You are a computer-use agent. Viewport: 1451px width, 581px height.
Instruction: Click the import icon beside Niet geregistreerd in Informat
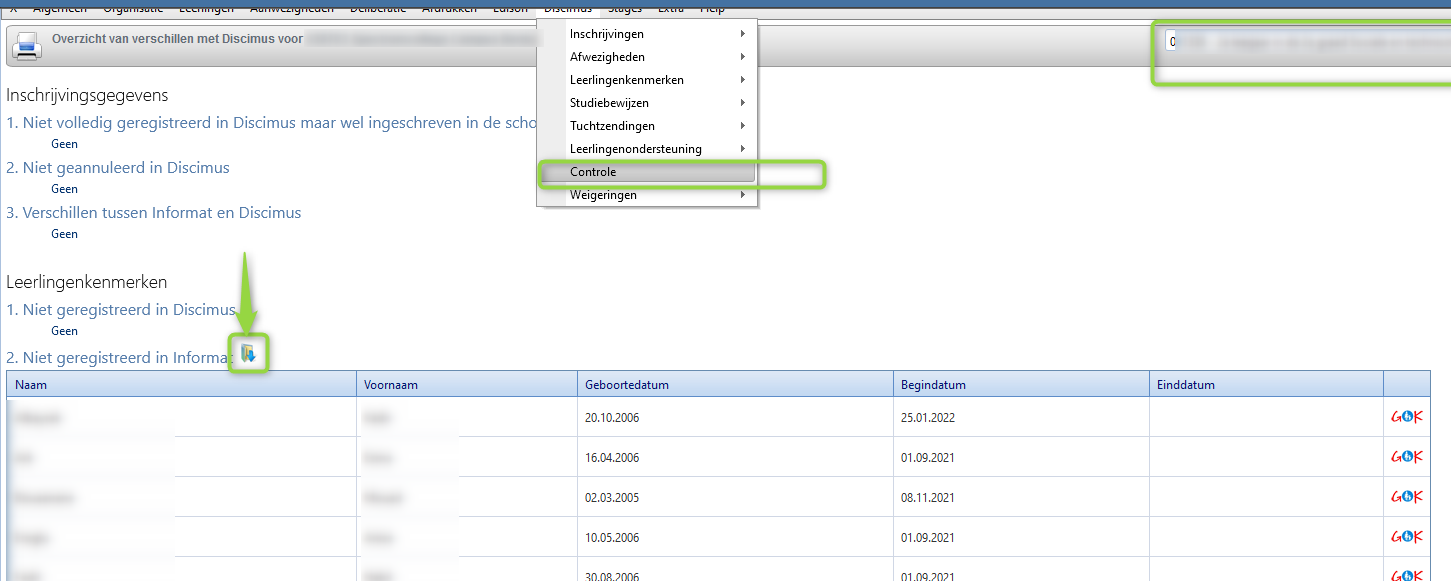click(x=249, y=353)
